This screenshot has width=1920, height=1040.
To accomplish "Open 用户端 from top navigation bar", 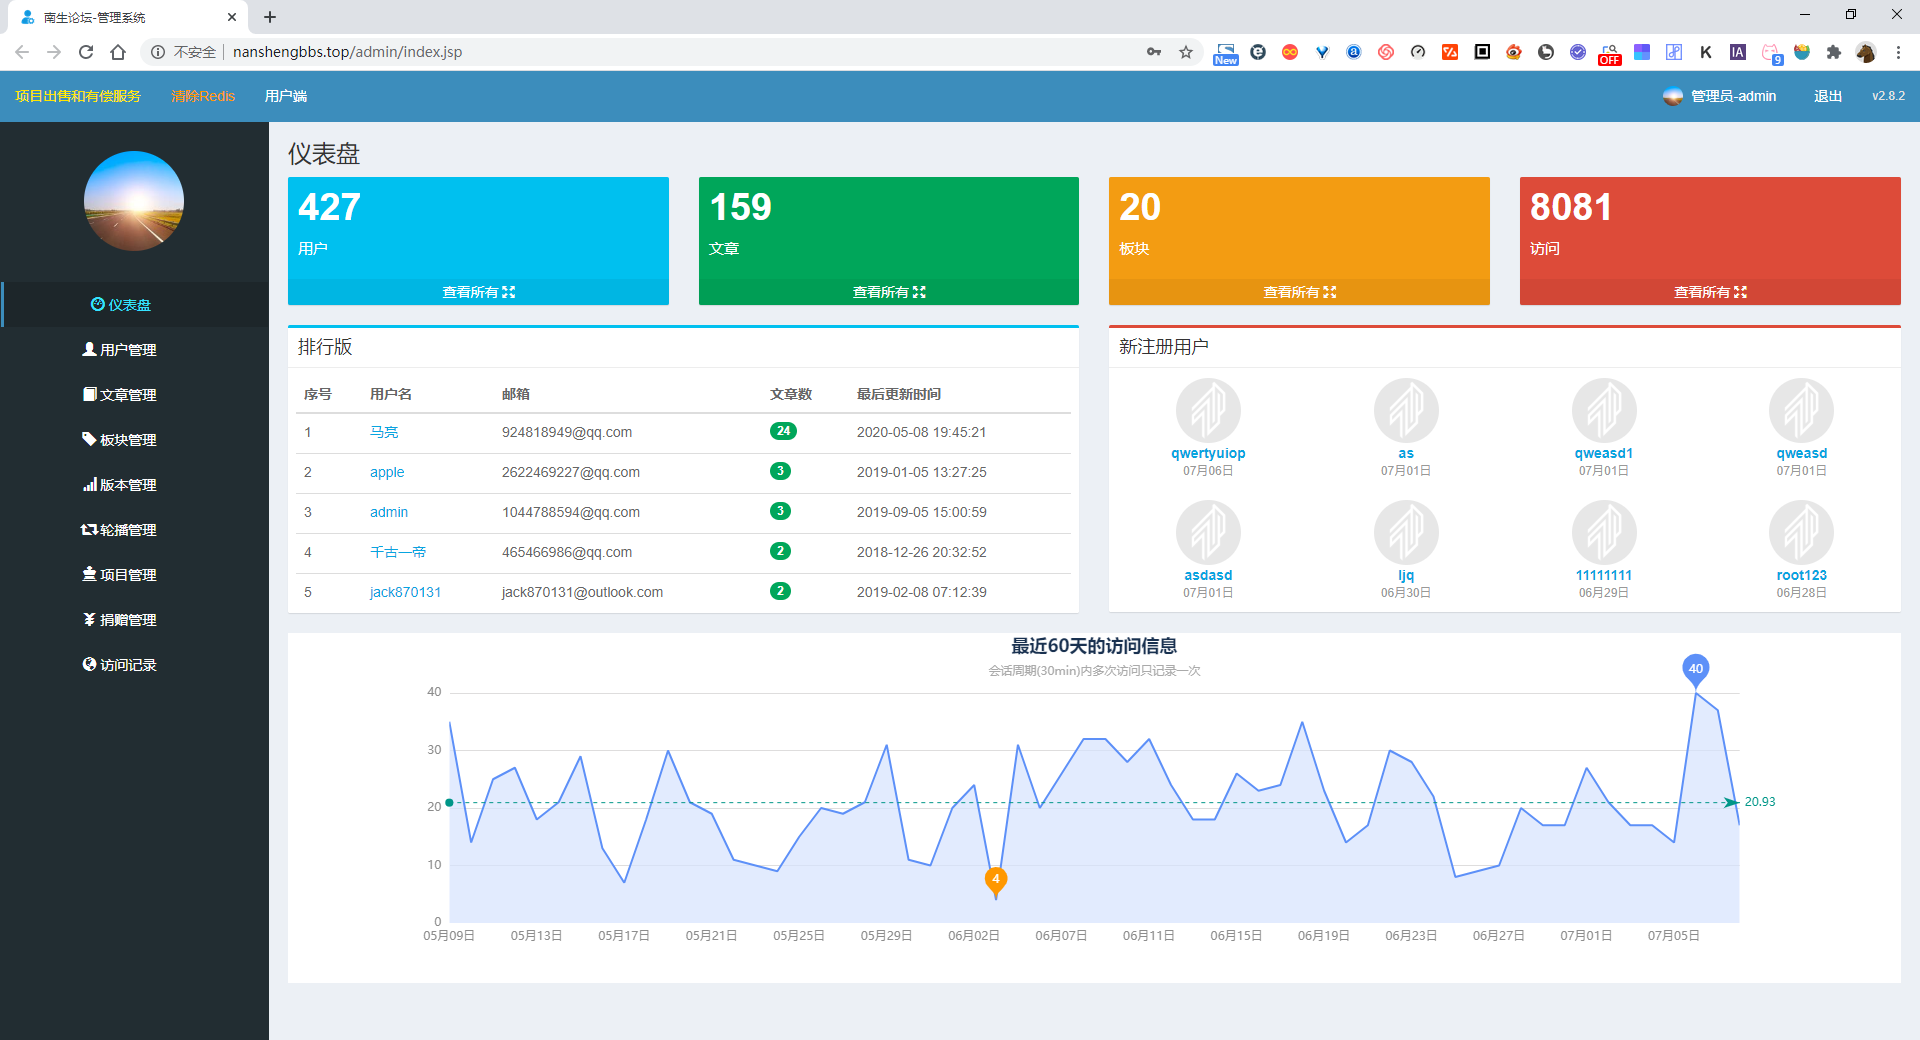I will click(x=286, y=96).
